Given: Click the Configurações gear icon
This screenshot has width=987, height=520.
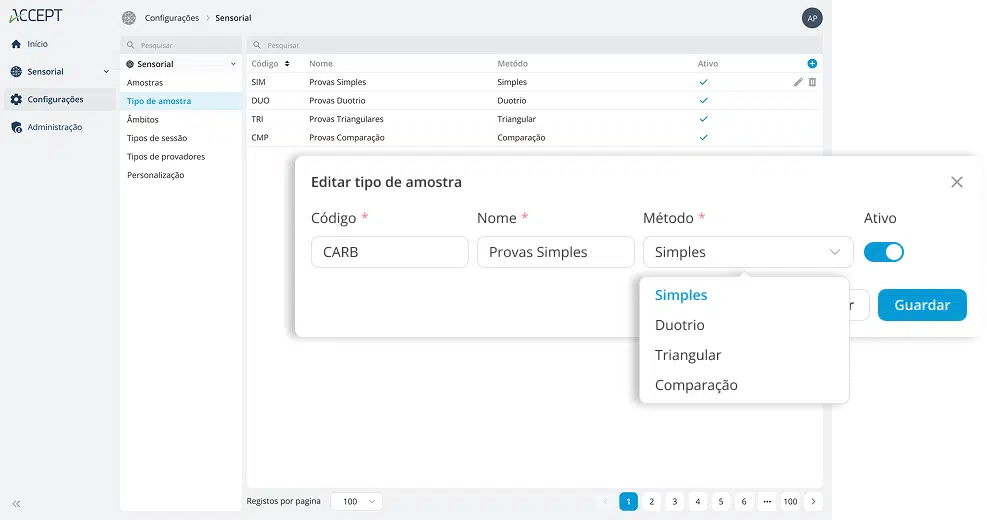Looking at the screenshot, I should [16, 99].
